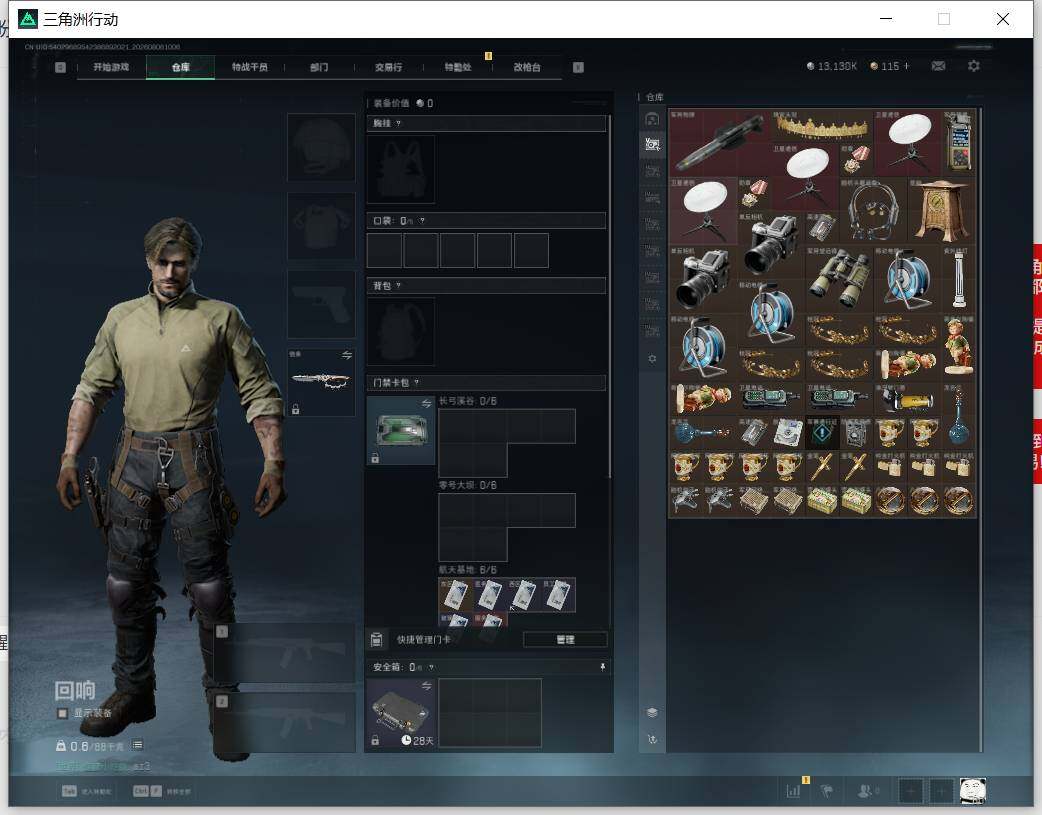Click the empty chest rig slot
Screen dimensions: 1042x815
[x=401, y=169]
